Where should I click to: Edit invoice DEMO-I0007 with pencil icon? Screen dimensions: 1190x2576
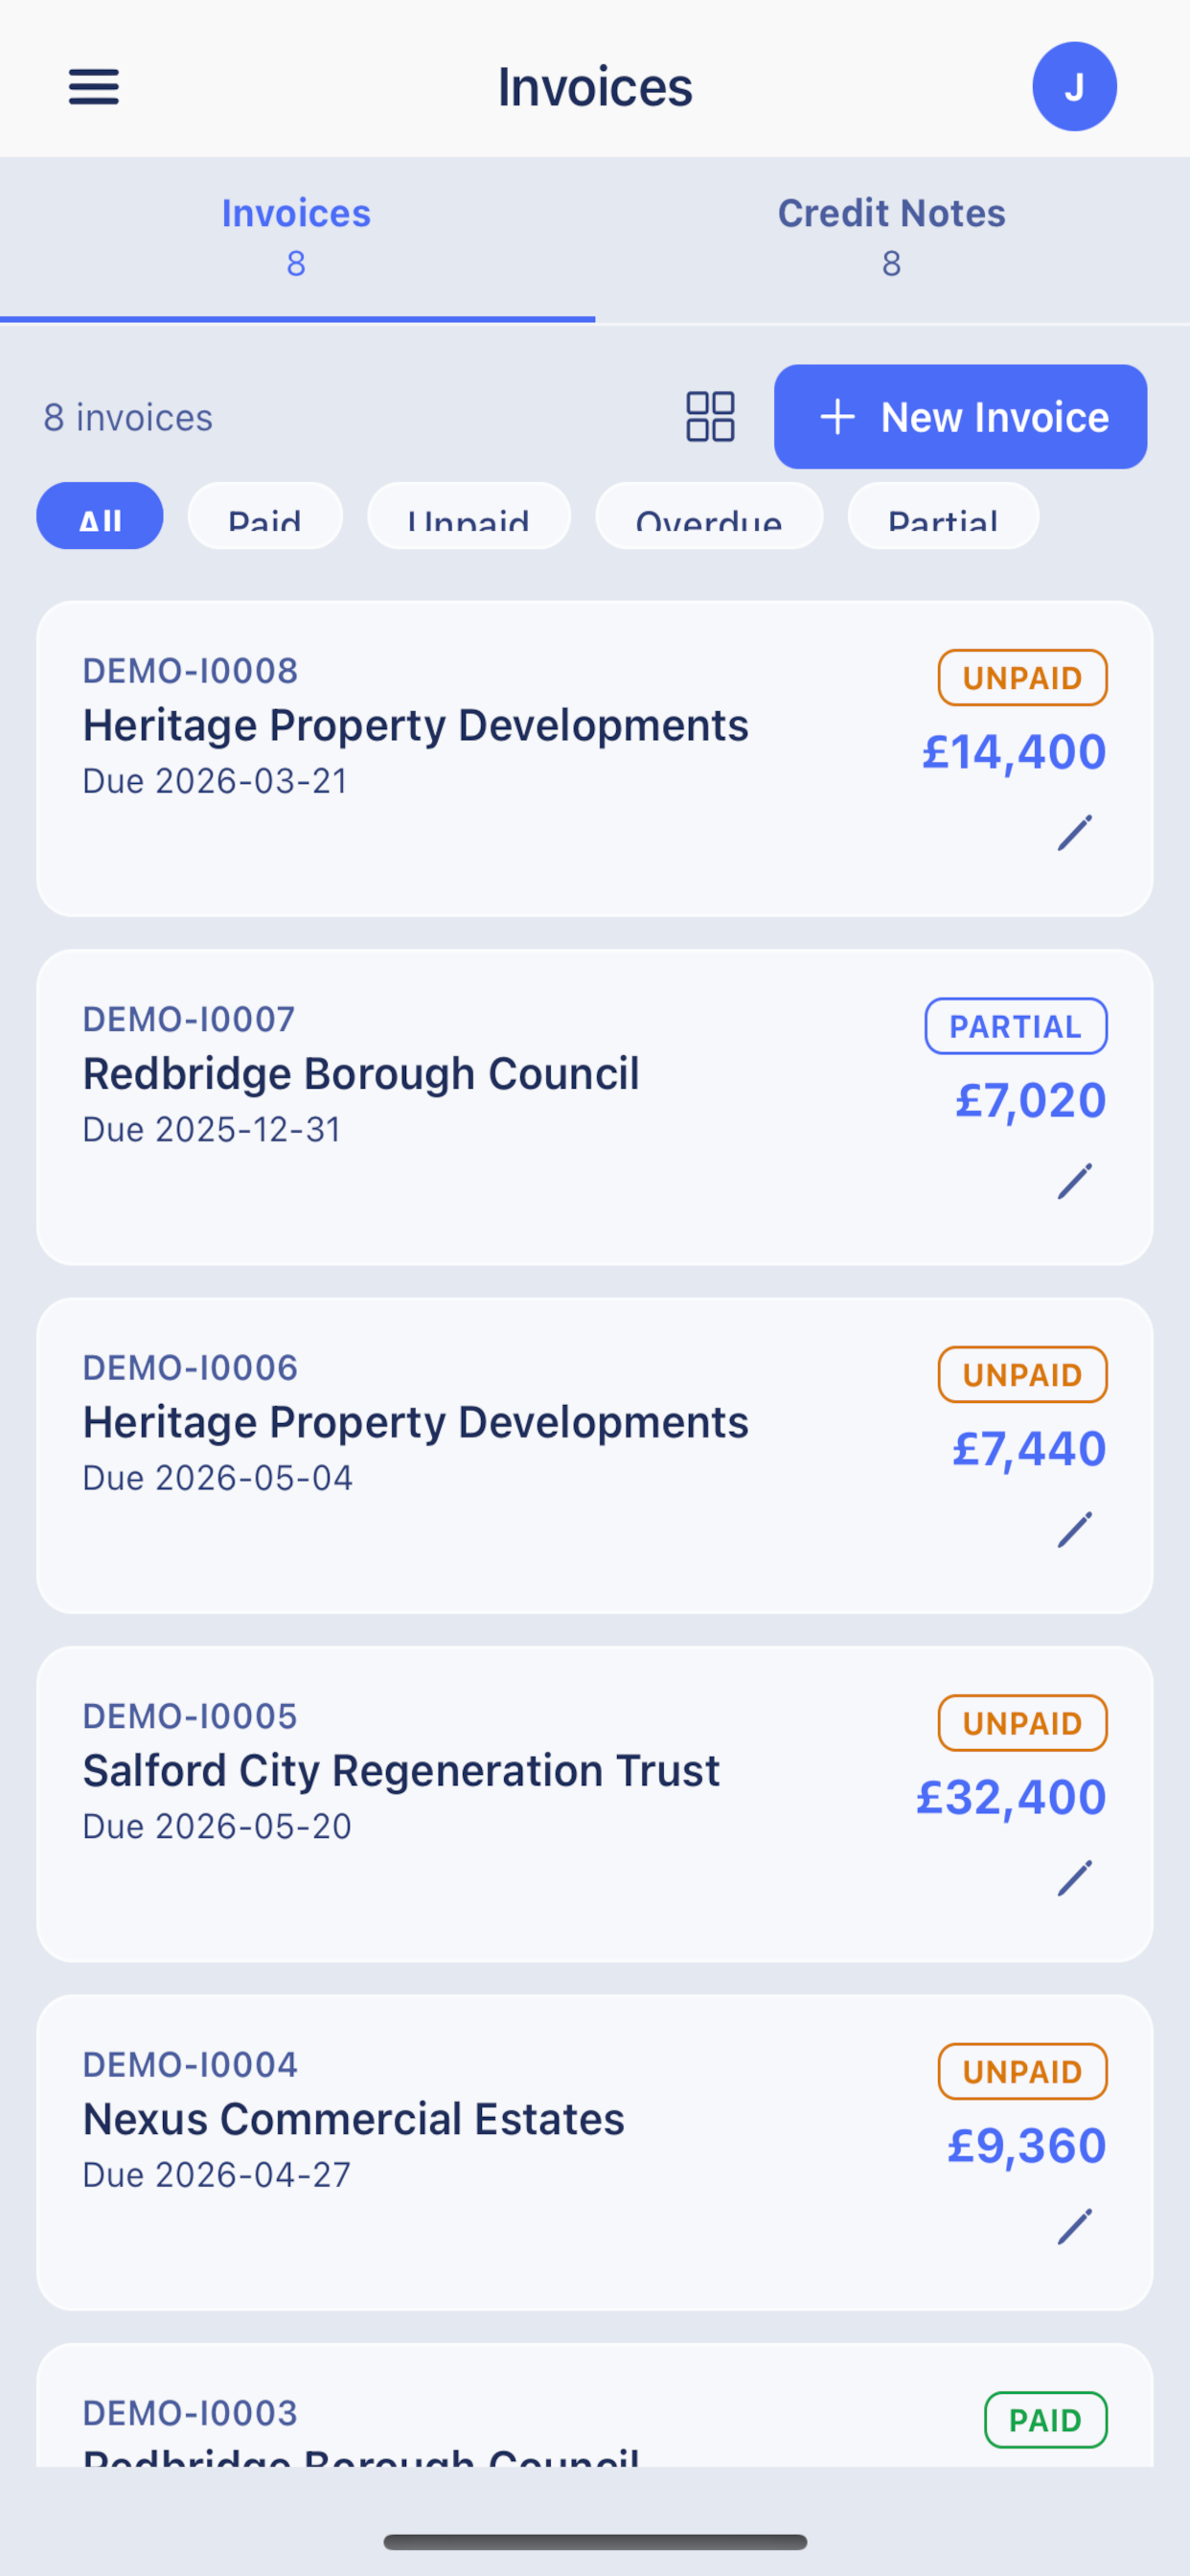click(x=1074, y=1181)
